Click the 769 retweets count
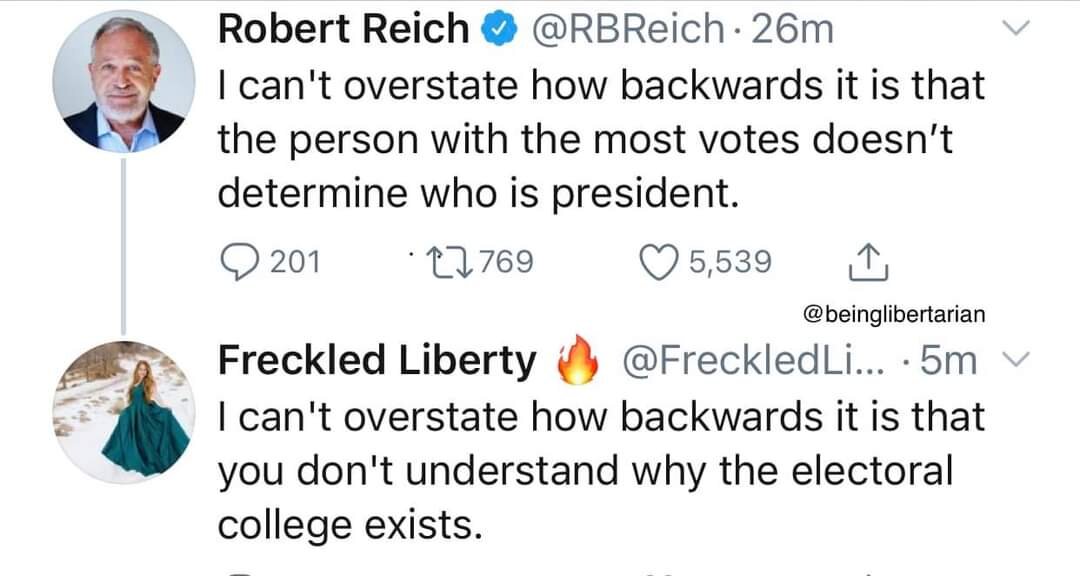1080x576 pixels. point(507,262)
